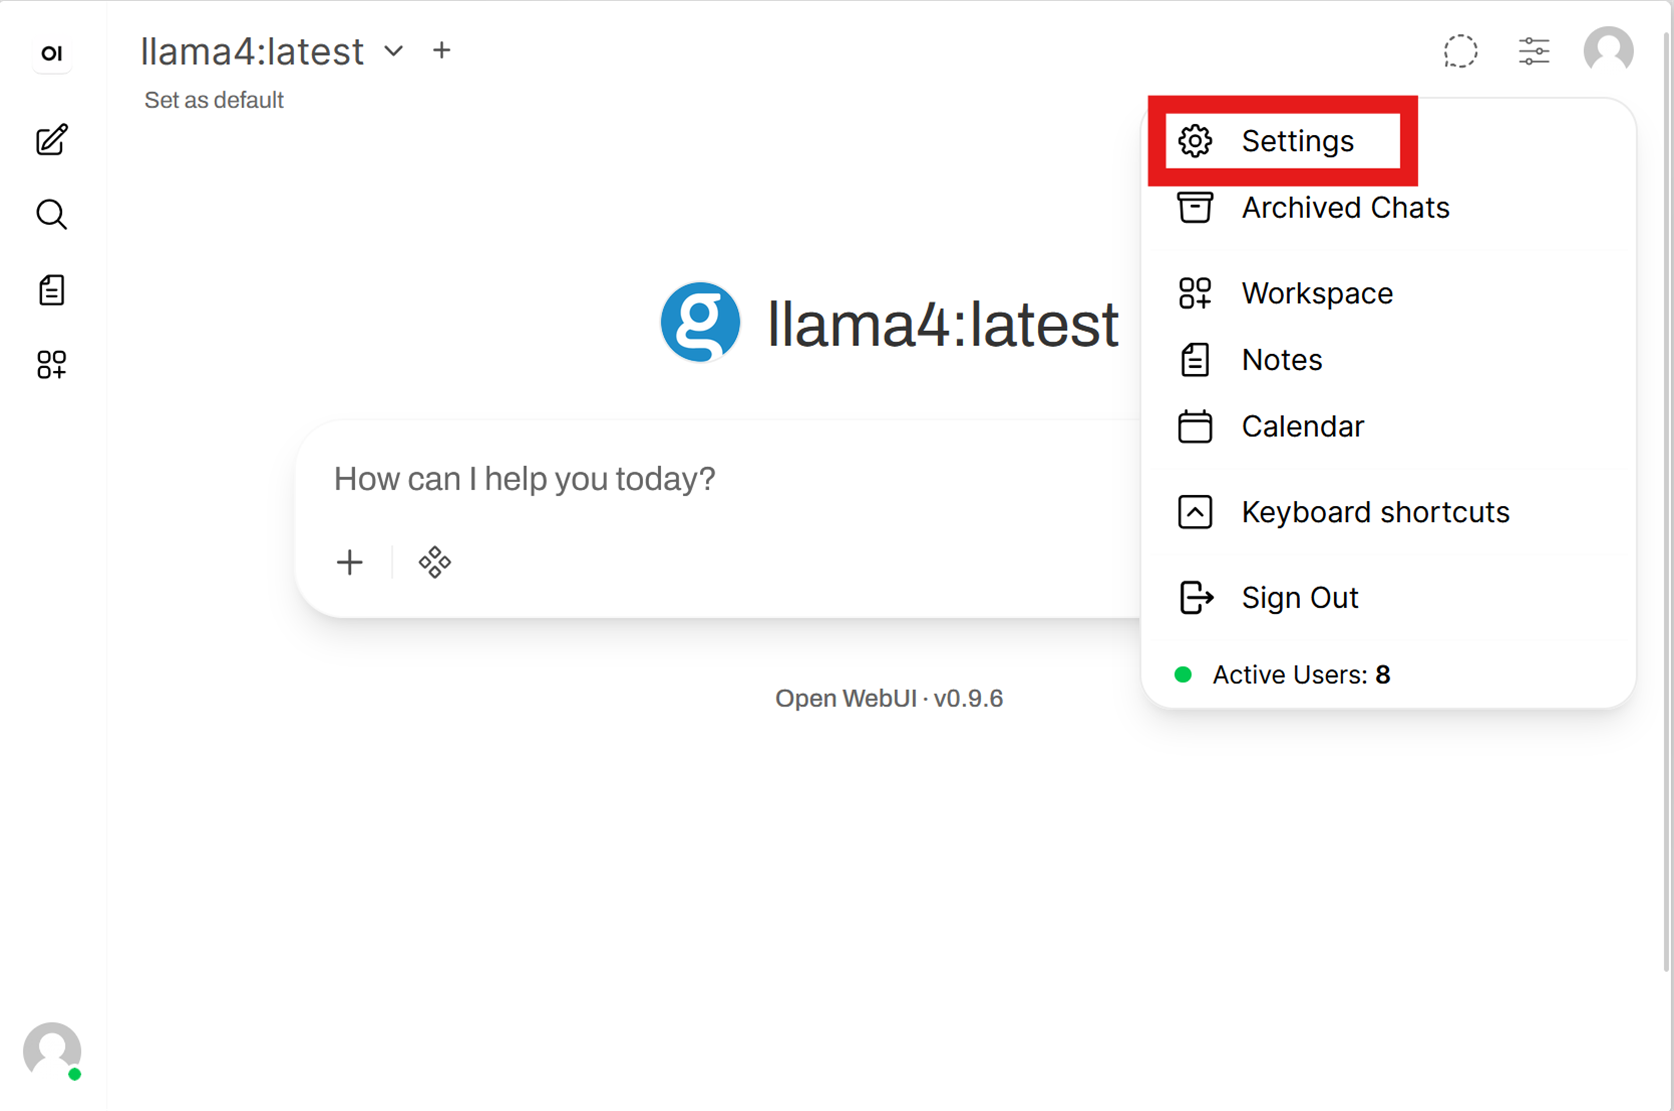The width and height of the screenshot is (1674, 1111).
Task: Open Notes from the left sidebar icon
Action: pyautogui.click(x=52, y=290)
